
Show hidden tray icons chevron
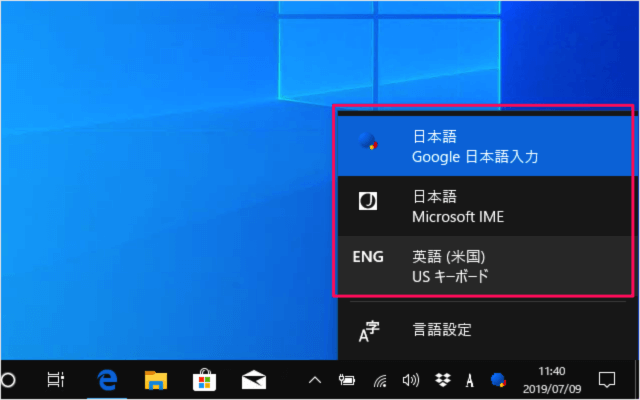[x=315, y=380]
